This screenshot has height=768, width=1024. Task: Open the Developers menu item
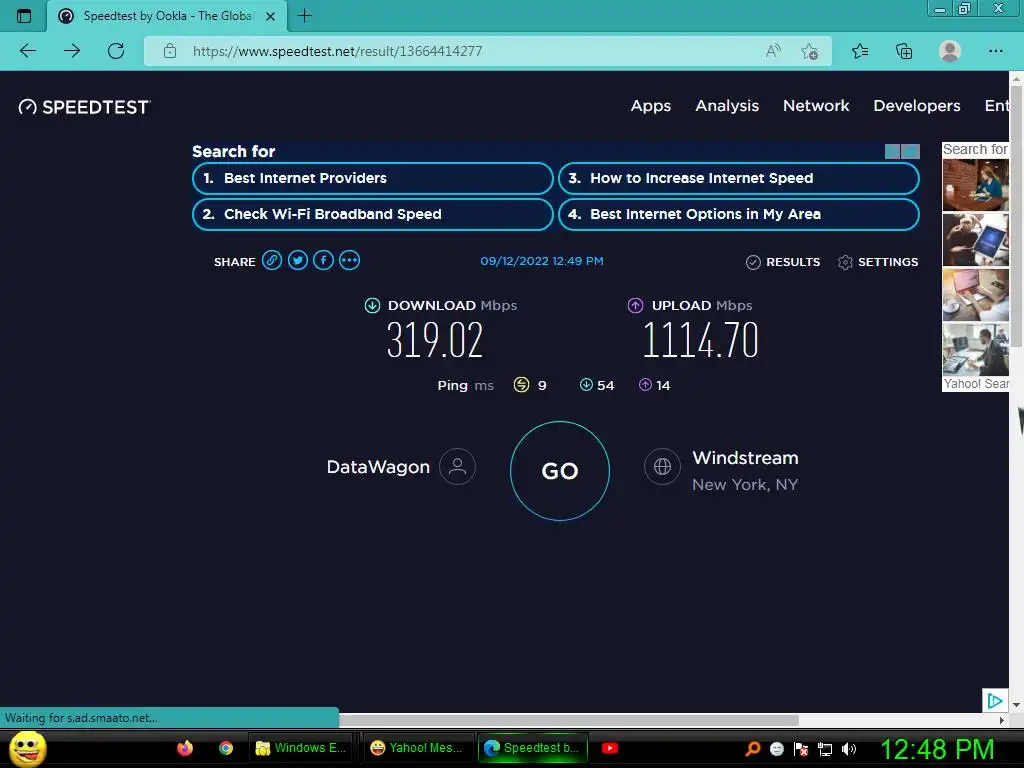[917, 106]
